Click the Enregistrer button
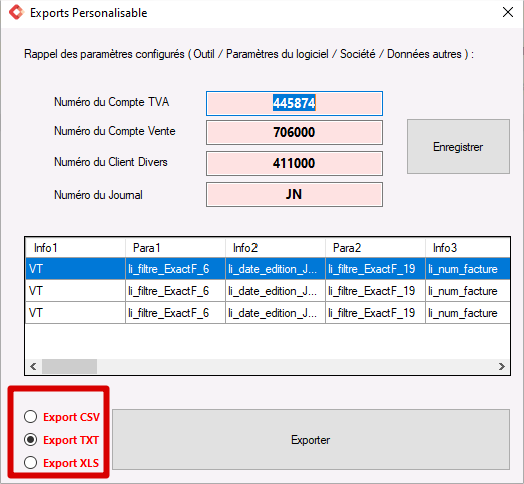 tap(458, 146)
